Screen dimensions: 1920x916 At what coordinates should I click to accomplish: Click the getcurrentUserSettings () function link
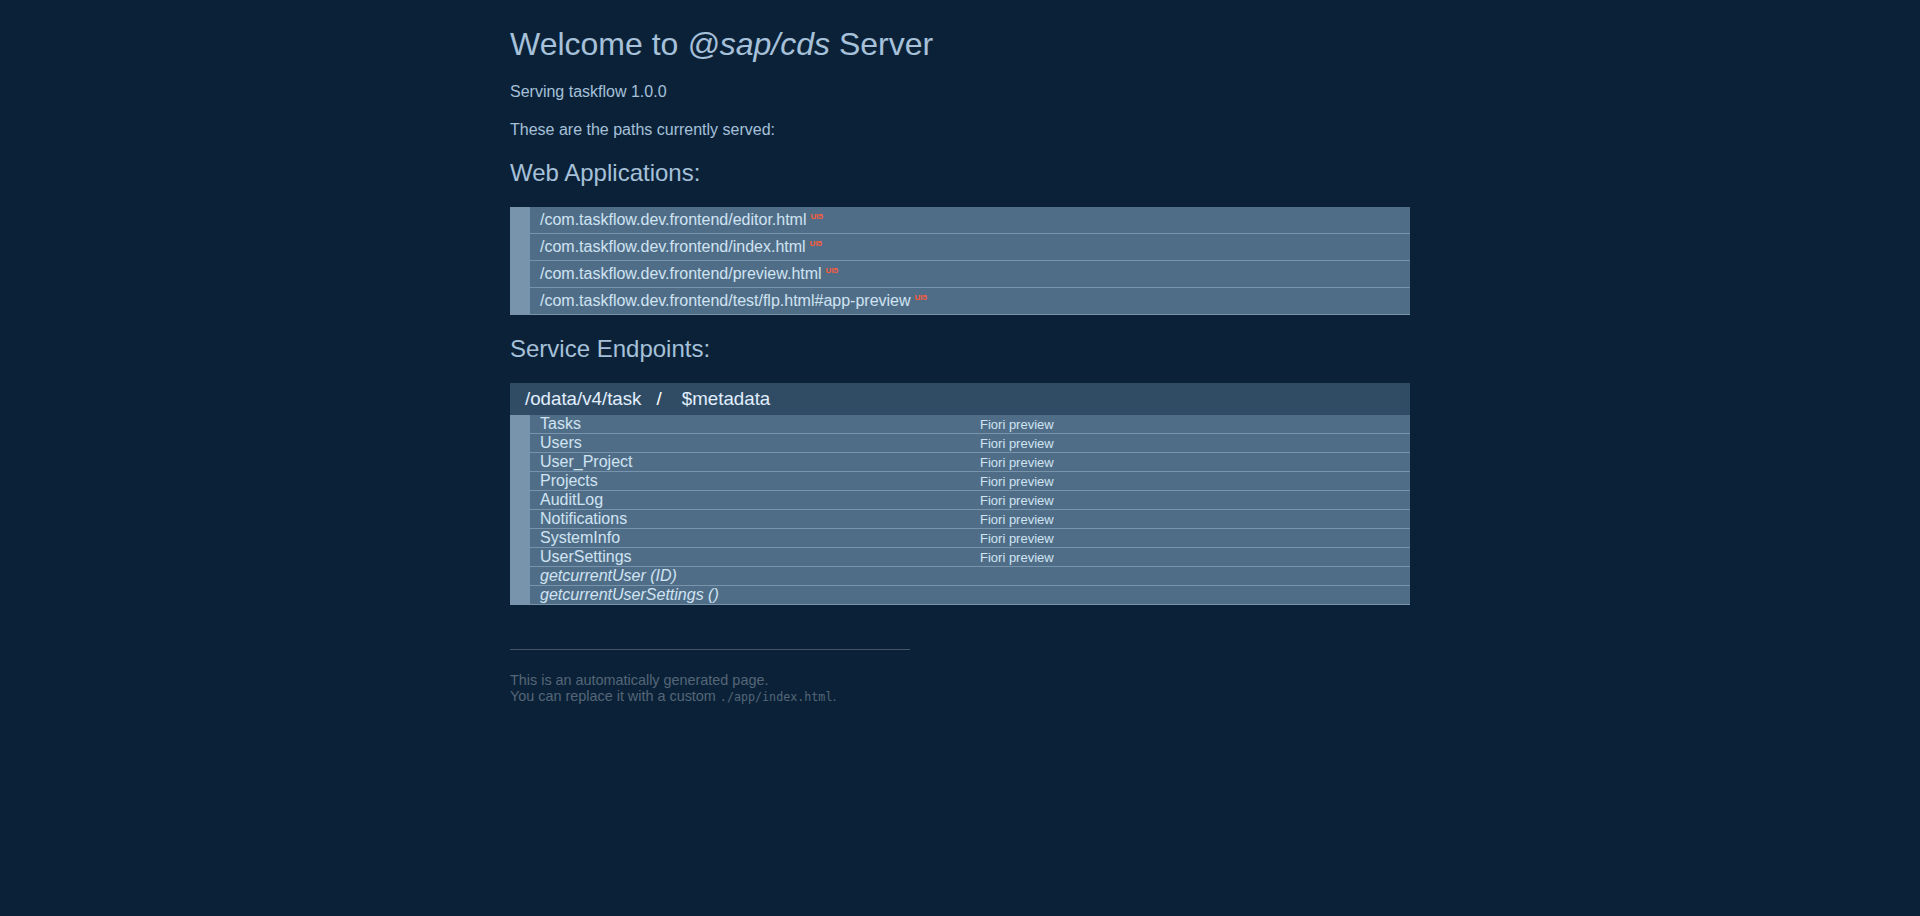629,595
